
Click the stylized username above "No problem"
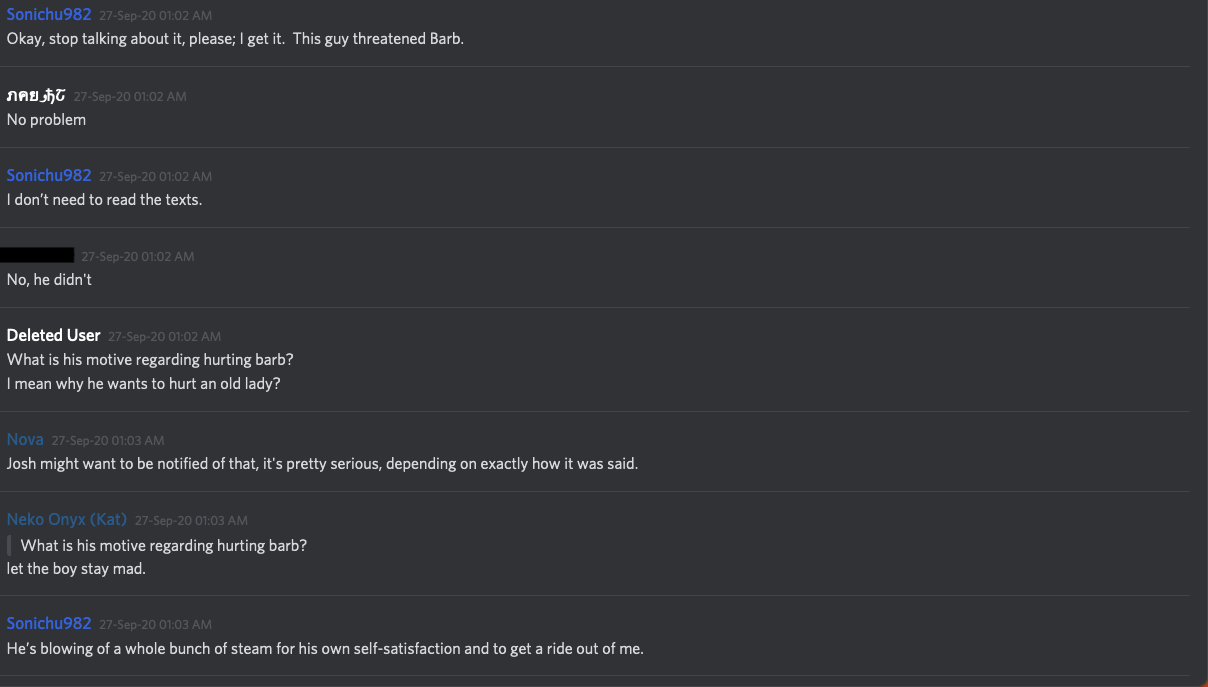36,96
